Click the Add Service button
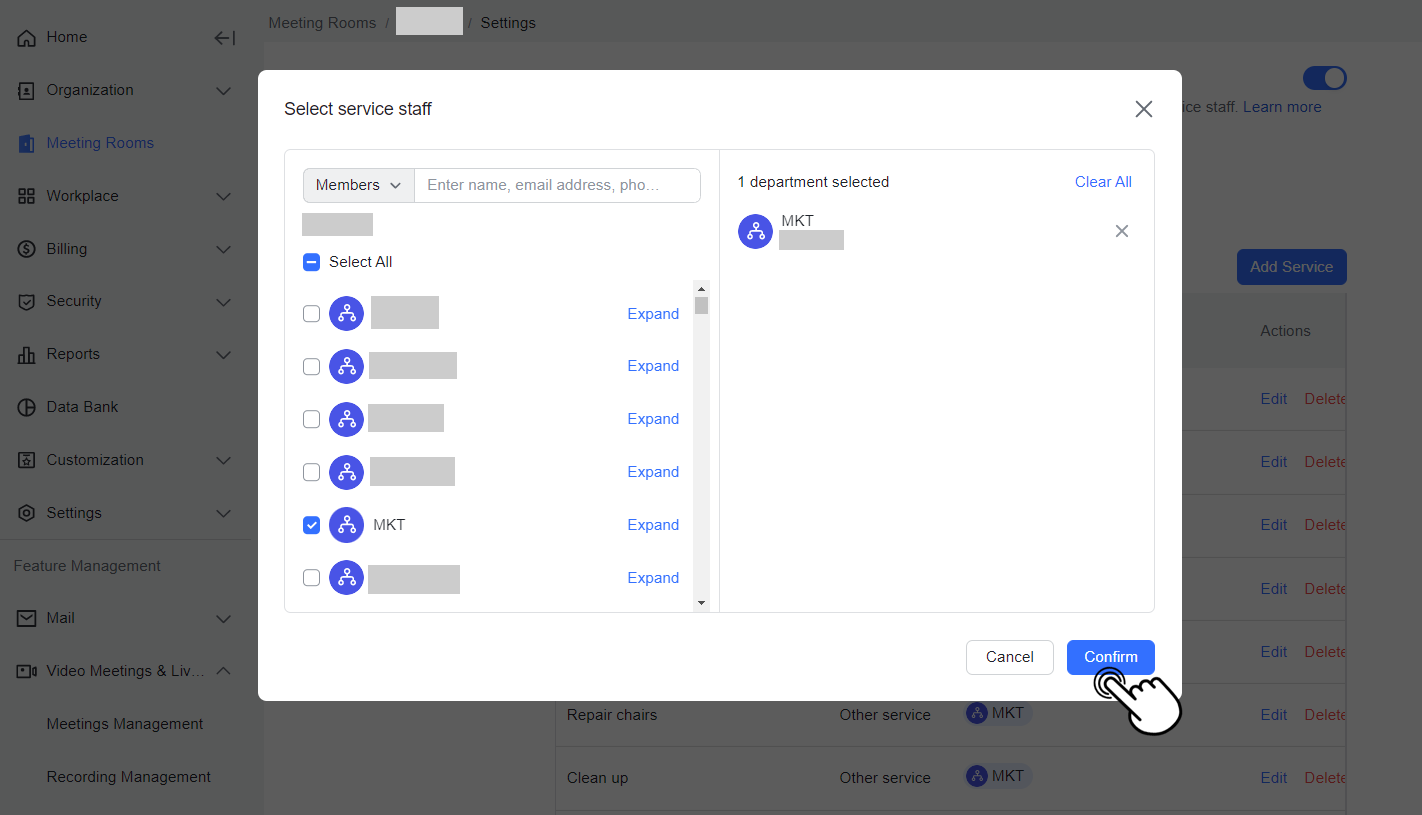 pos(1292,267)
